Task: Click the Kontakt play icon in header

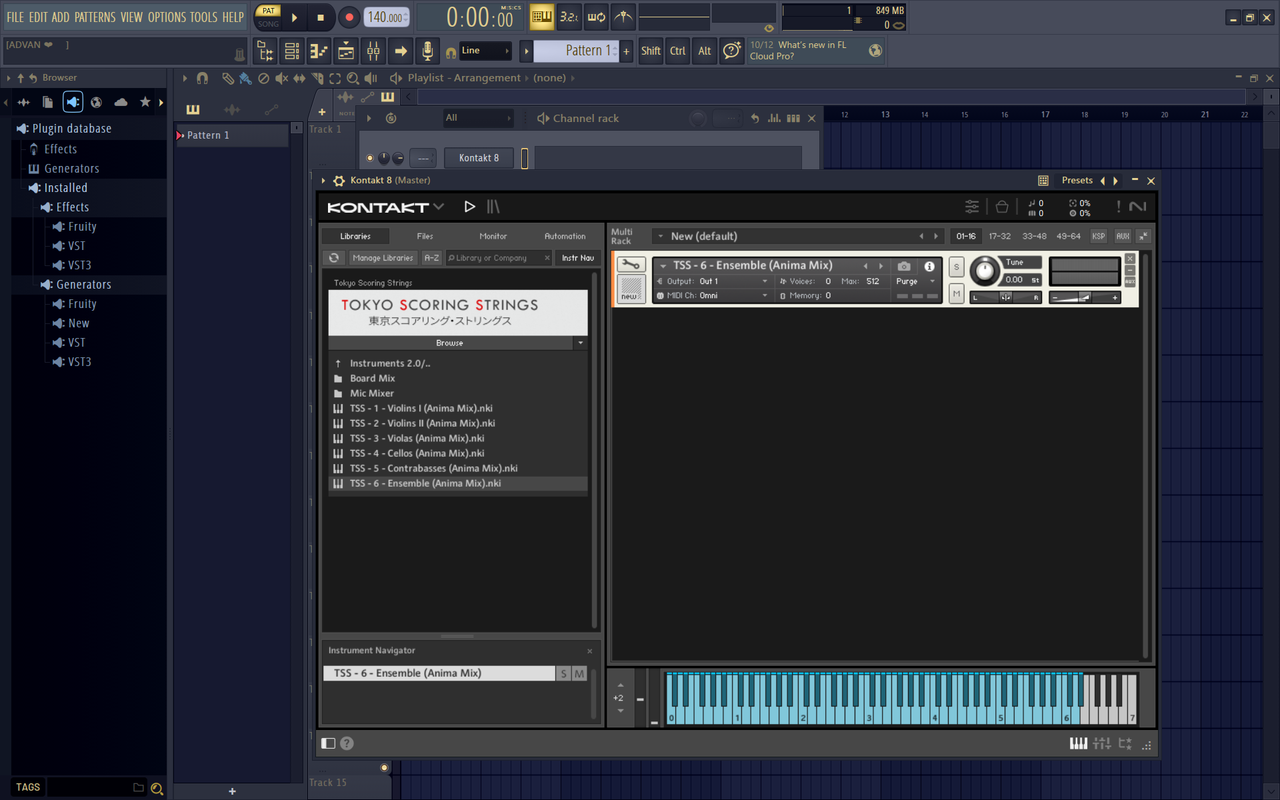Action: coord(470,207)
